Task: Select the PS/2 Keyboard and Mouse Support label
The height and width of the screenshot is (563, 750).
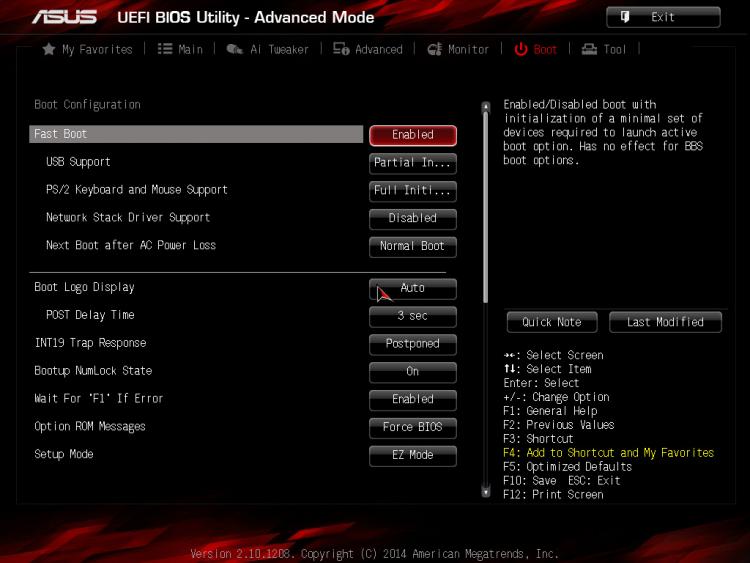Action: [137, 190]
